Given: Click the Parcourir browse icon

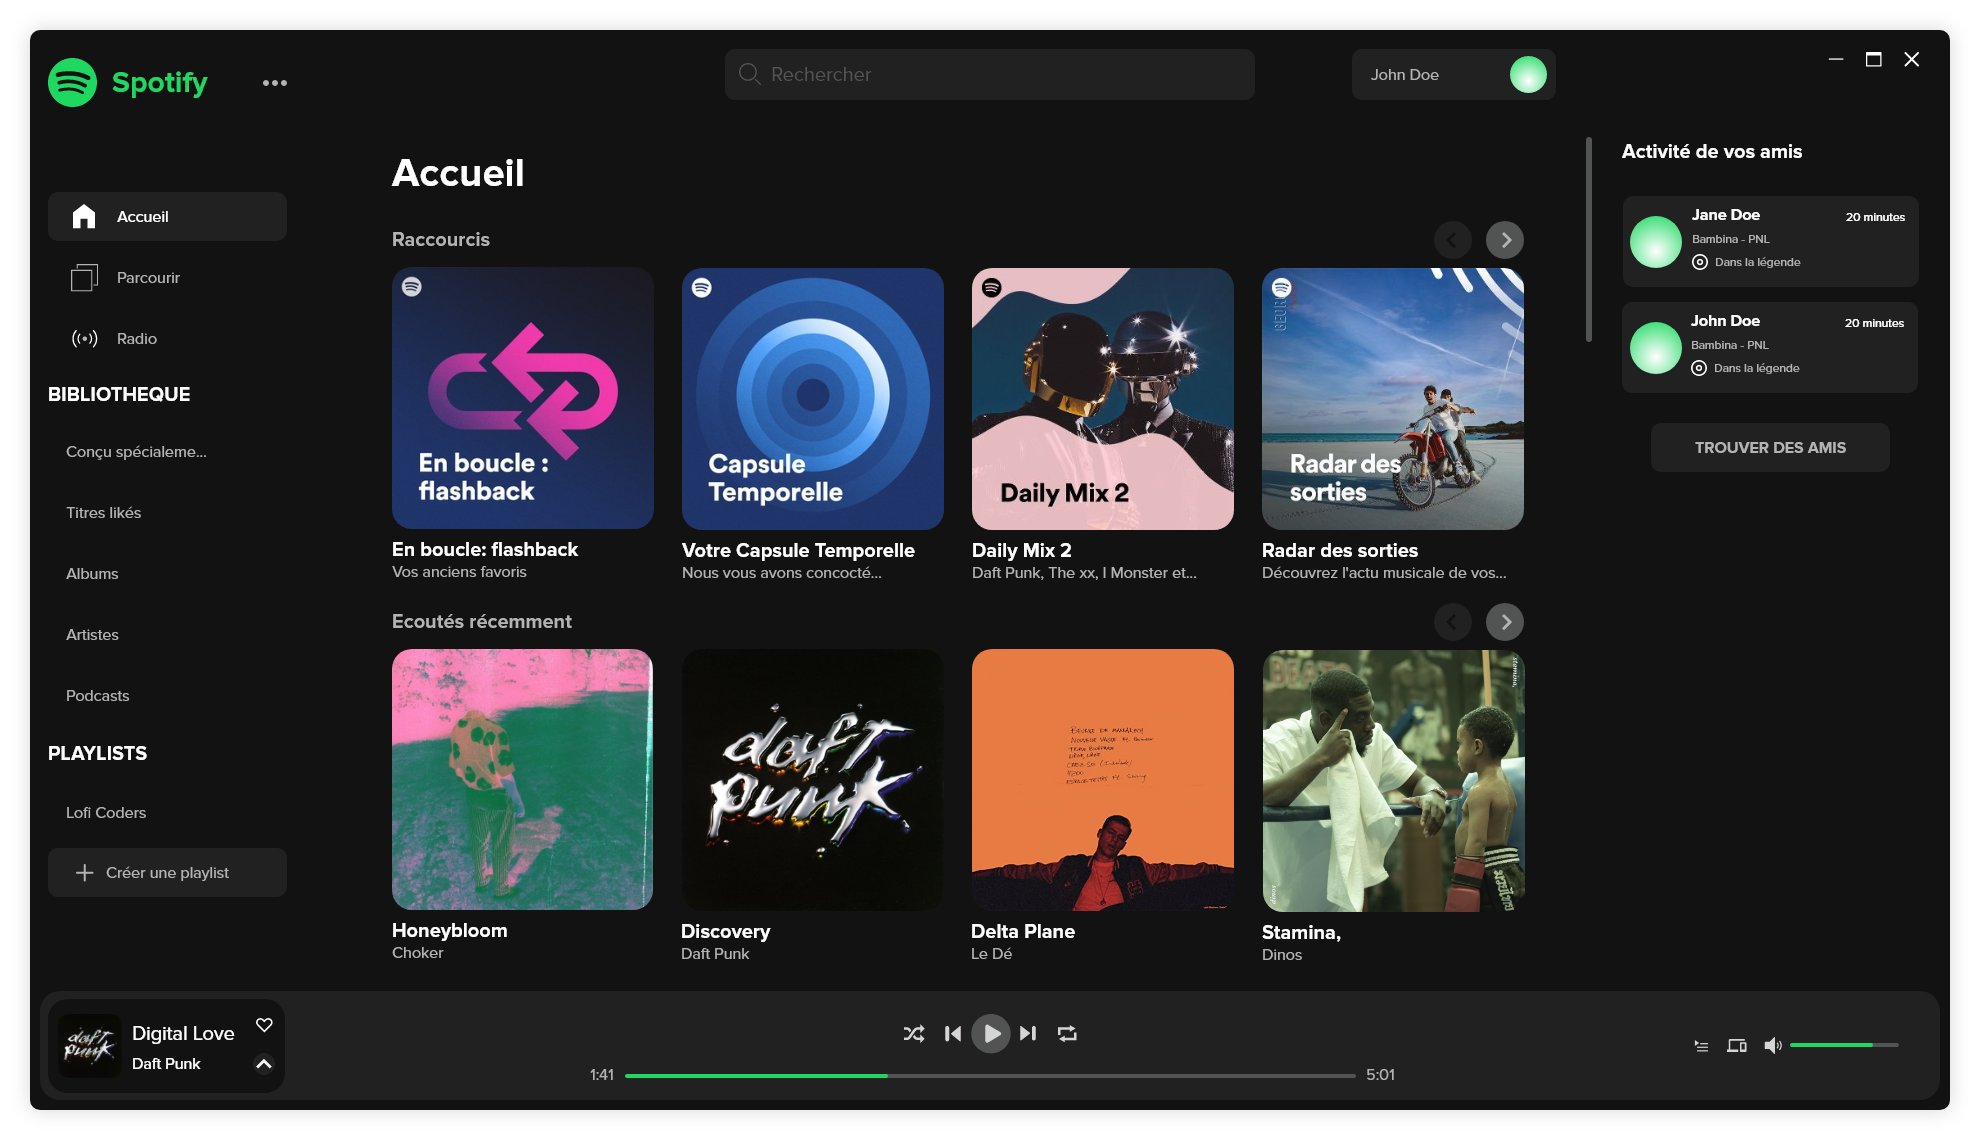Looking at the screenshot, I should [84, 277].
